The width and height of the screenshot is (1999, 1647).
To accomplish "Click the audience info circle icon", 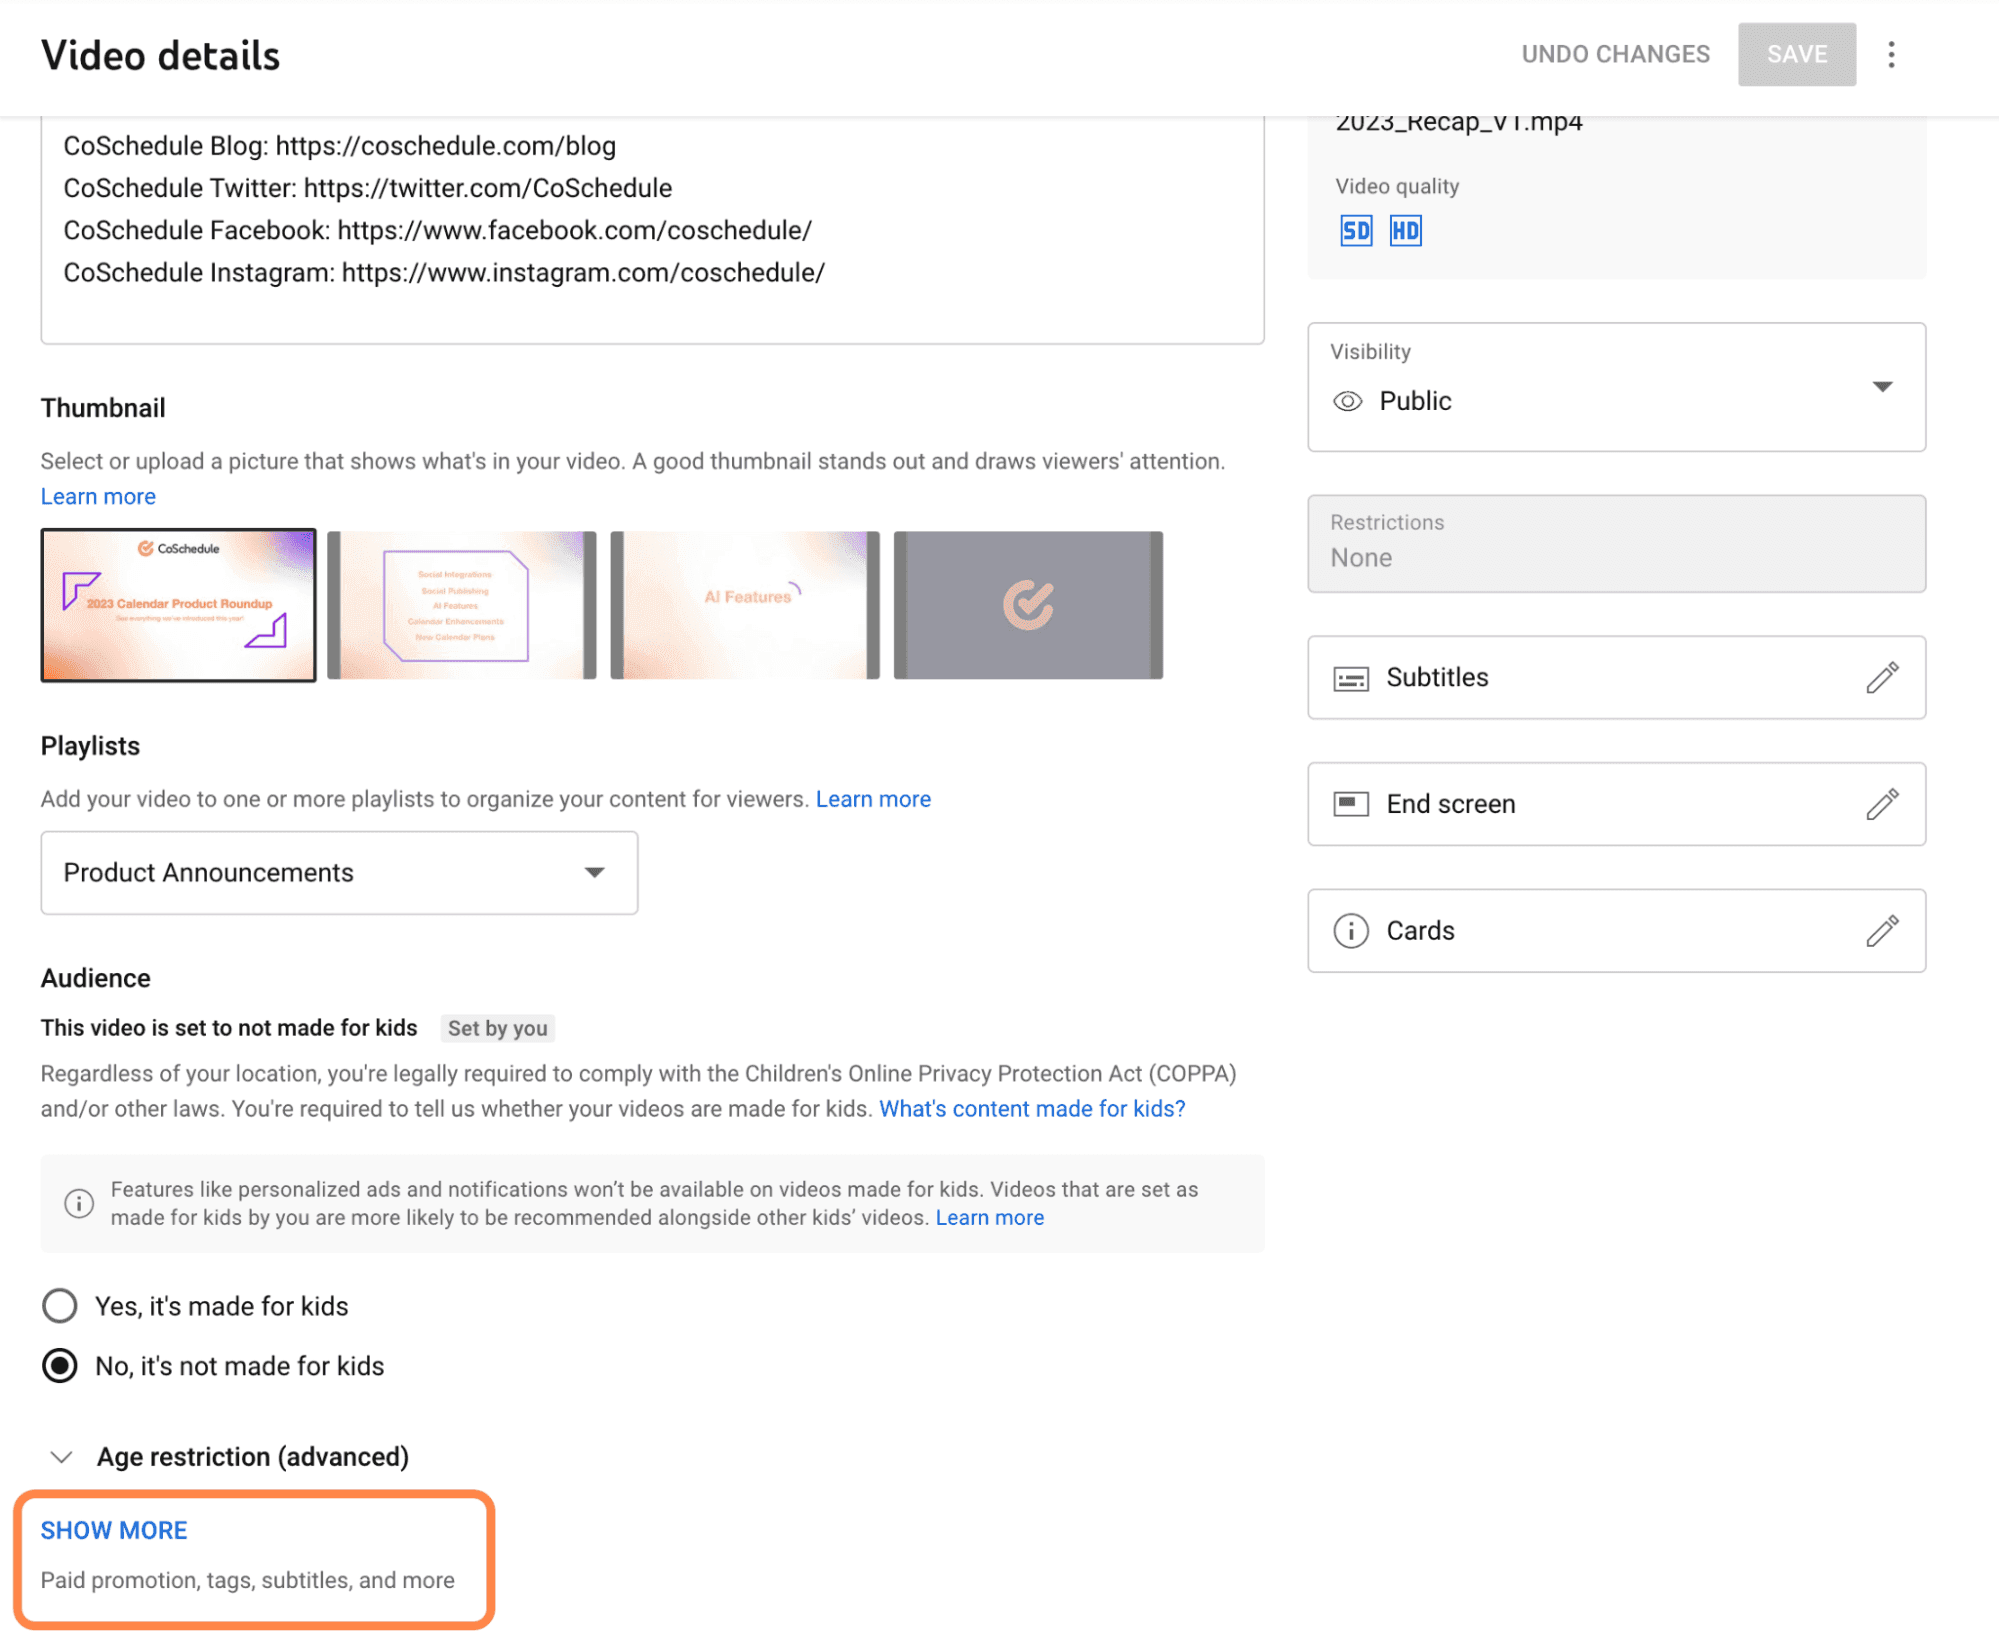I will pos(79,1203).
